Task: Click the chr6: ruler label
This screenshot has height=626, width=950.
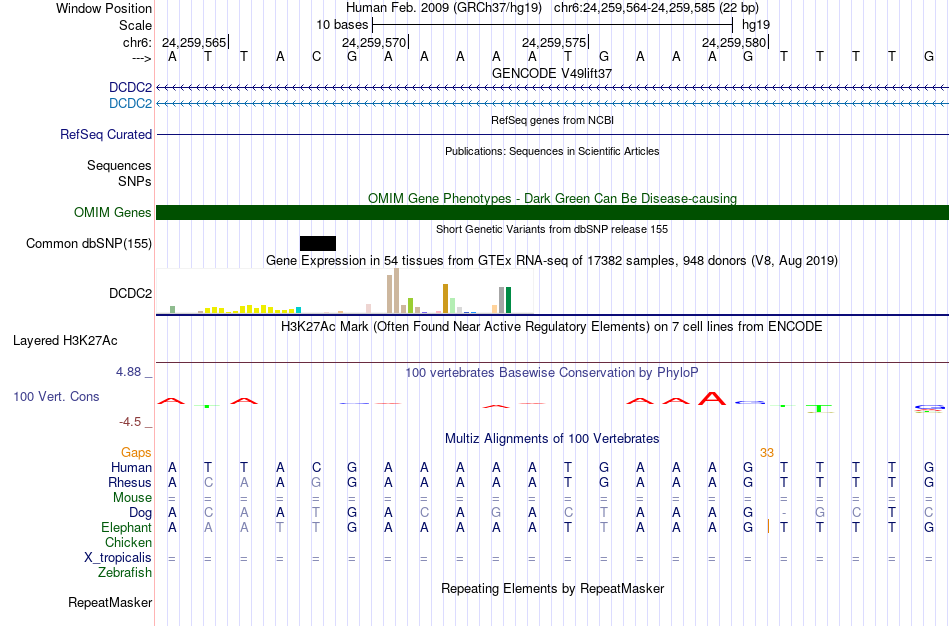Action: pyautogui.click(x=137, y=42)
